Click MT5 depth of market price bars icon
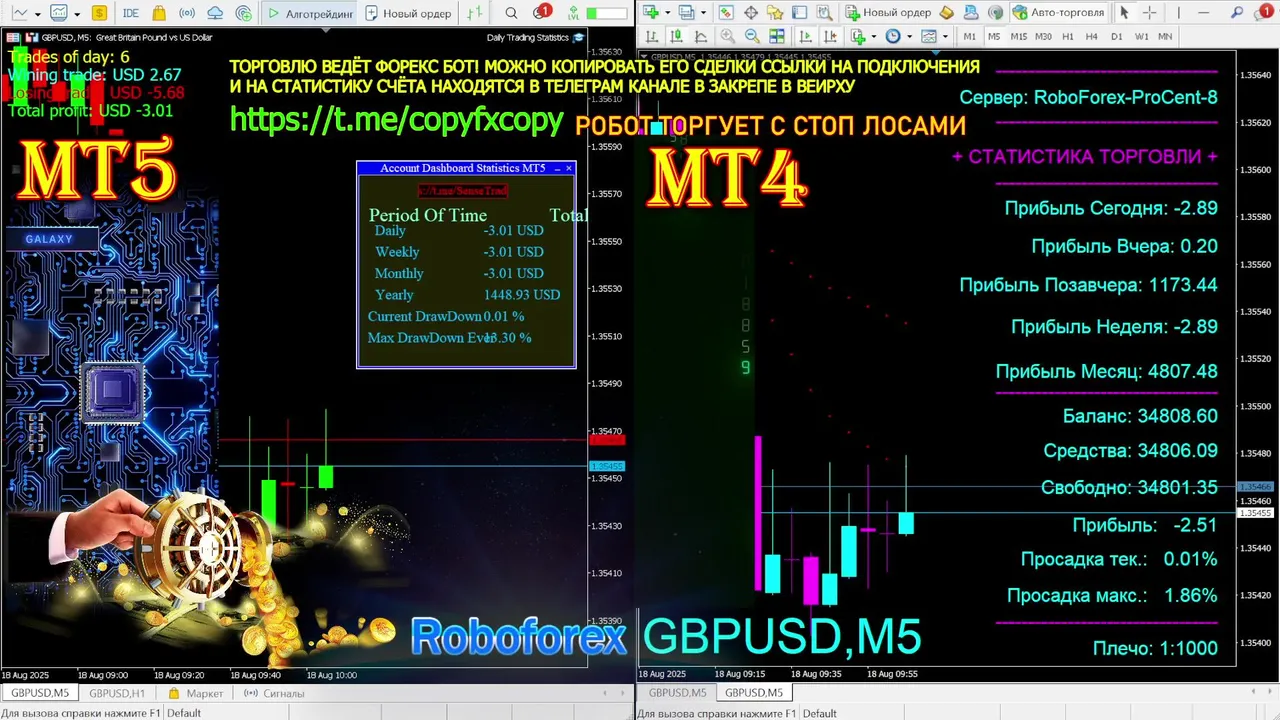 (475, 13)
